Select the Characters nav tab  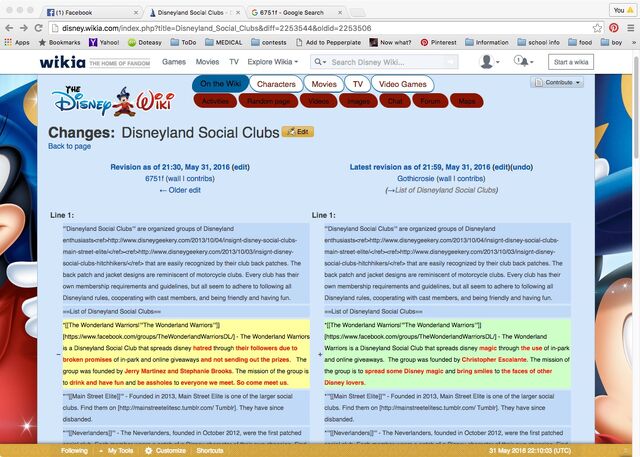pyautogui.click(x=276, y=84)
